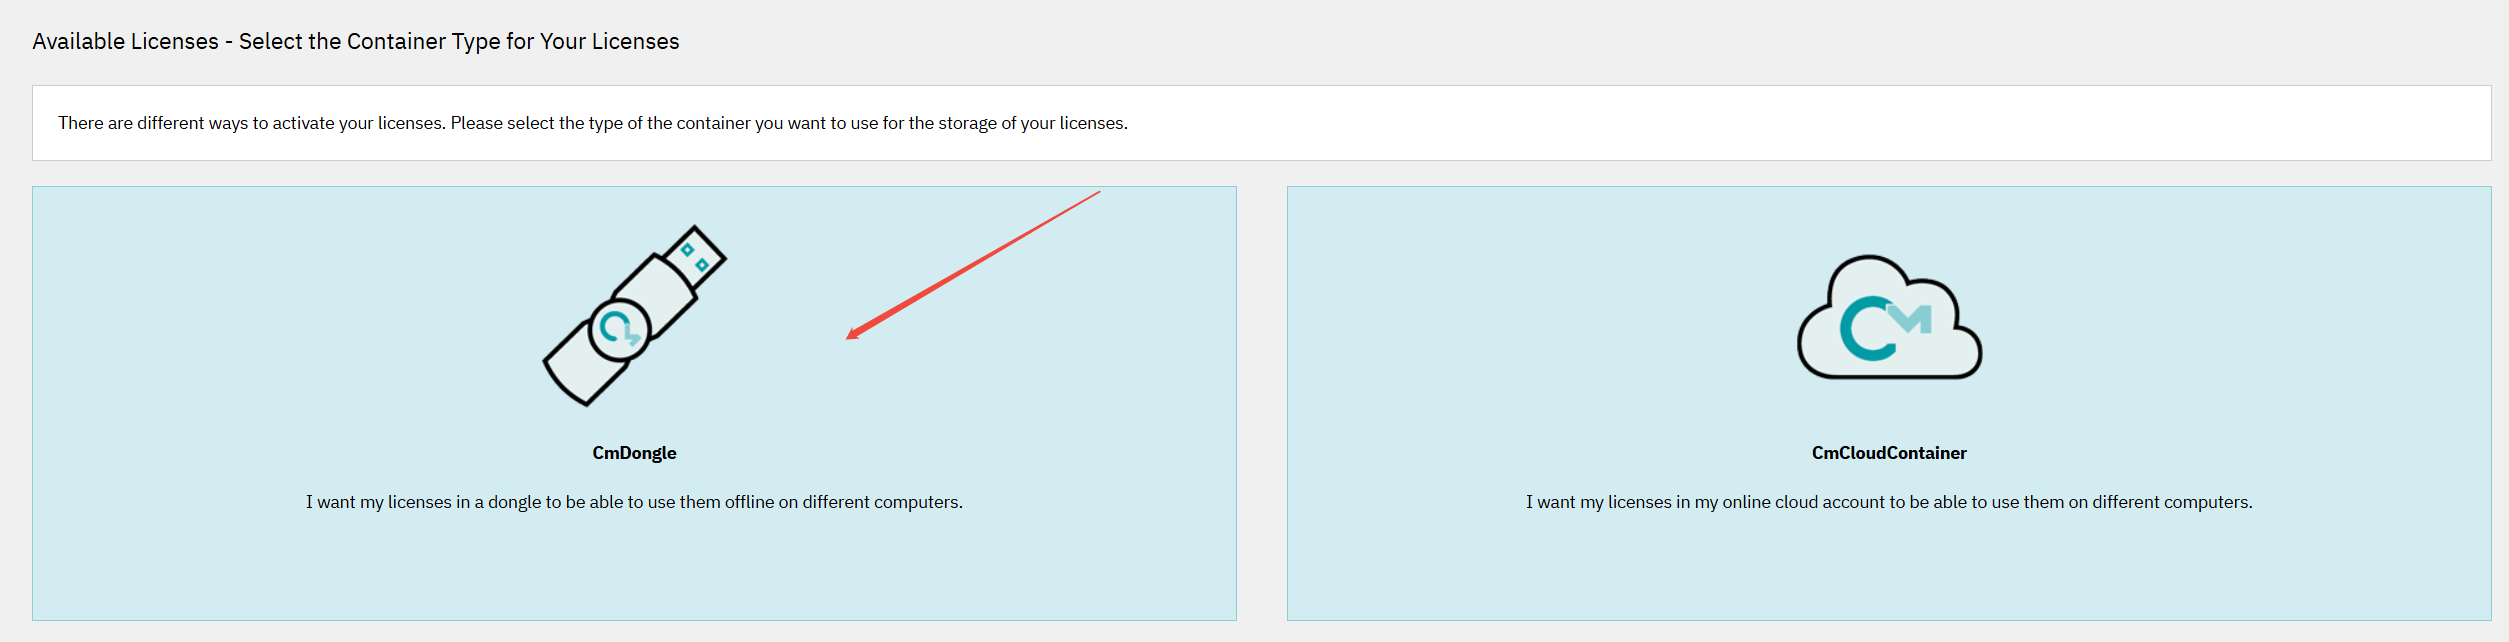Click the "Available Licenses" page heading
This screenshot has width=2509, height=642.
coord(126,41)
